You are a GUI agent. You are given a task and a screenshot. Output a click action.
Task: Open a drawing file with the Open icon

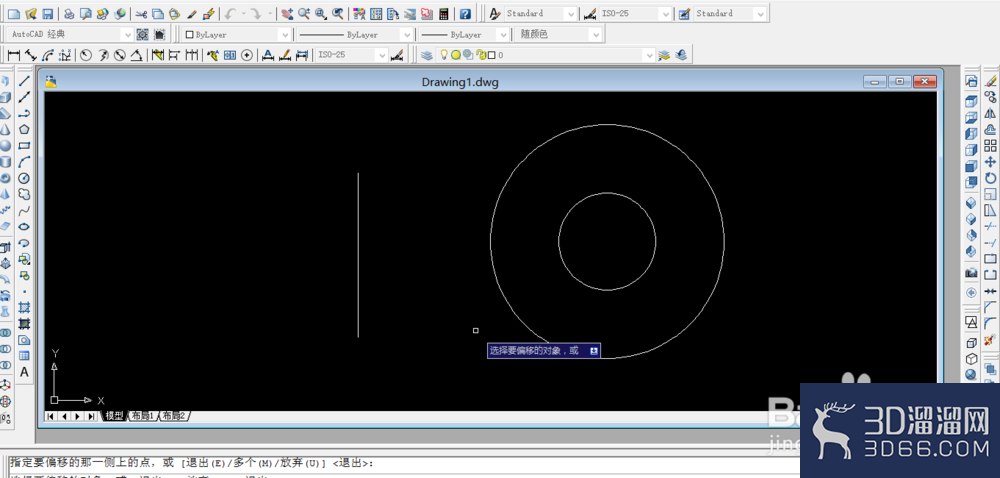point(31,13)
